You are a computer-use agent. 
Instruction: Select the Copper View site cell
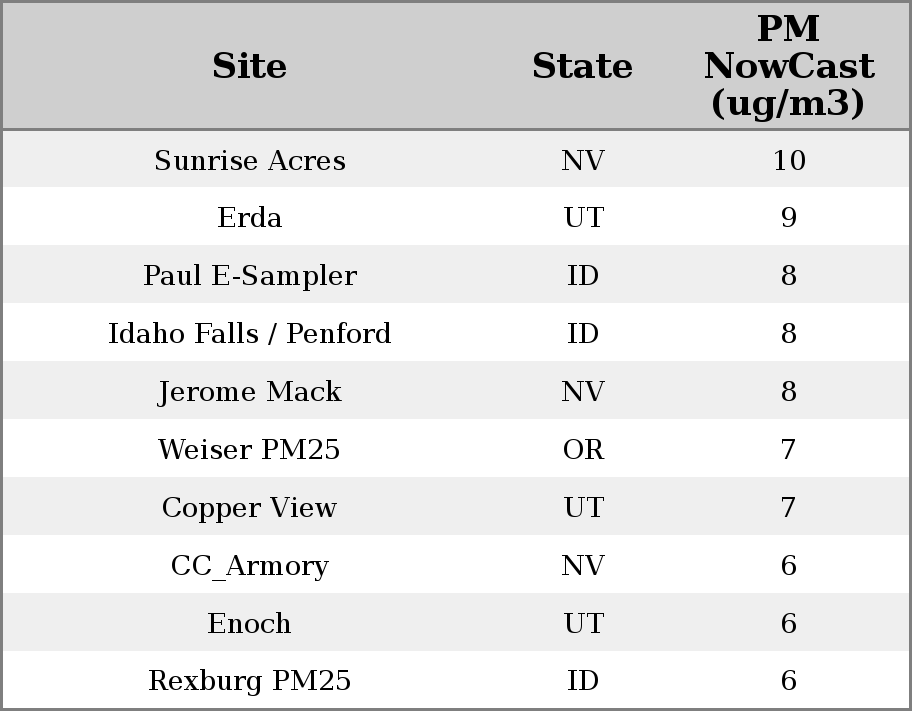(x=249, y=508)
